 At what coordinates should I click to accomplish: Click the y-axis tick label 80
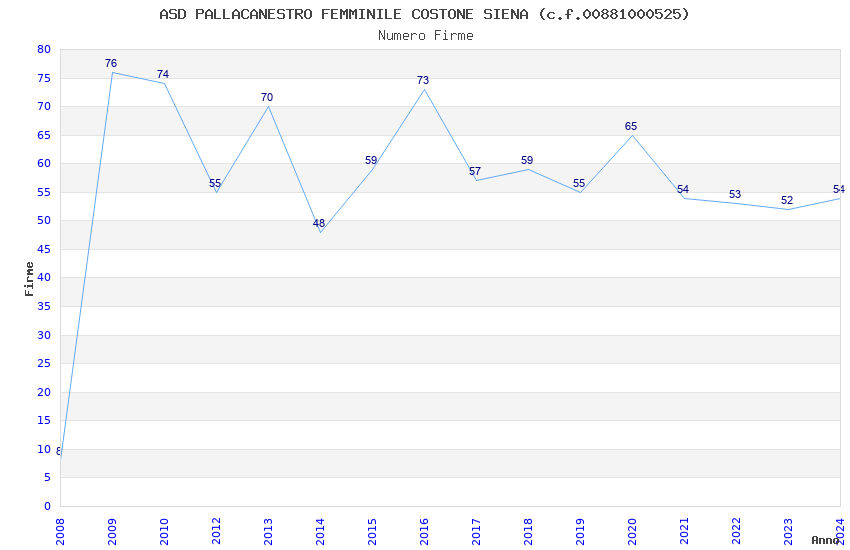44,49
